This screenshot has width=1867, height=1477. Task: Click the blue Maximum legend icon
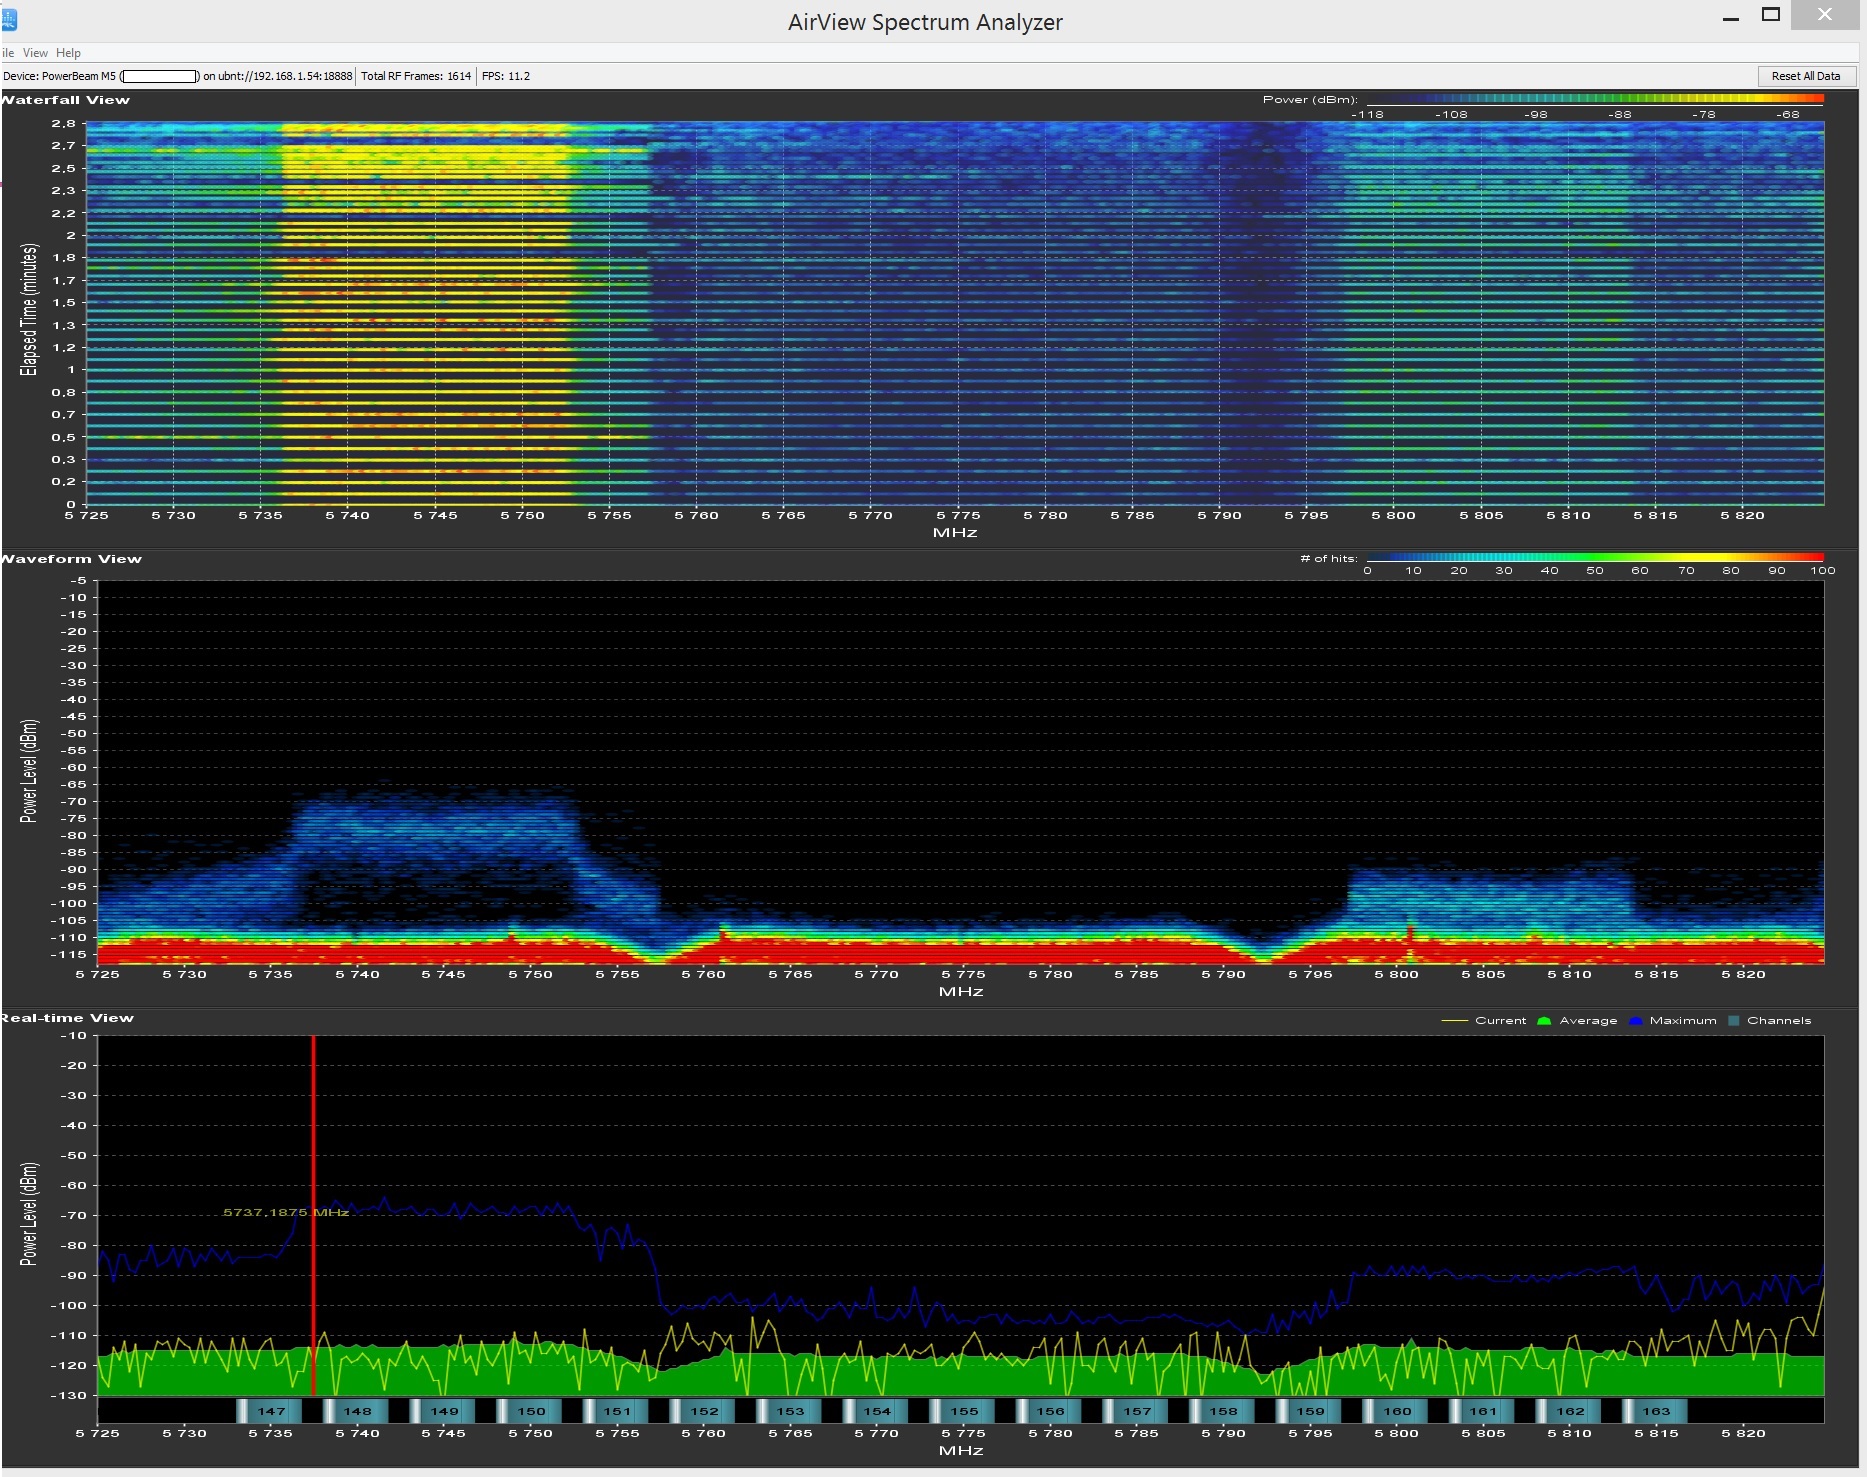pyautogui.click(x=1635, y=1021)
